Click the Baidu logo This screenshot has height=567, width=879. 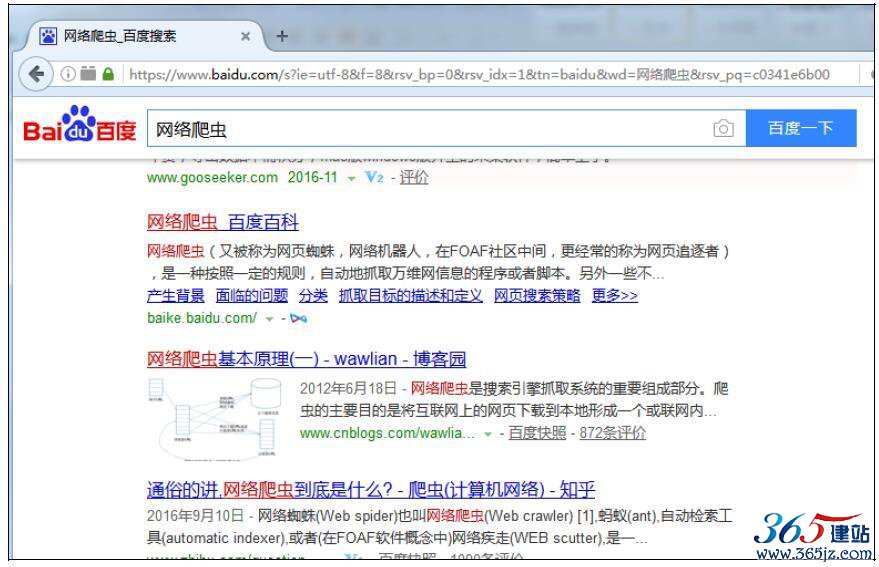coord(80,125)
